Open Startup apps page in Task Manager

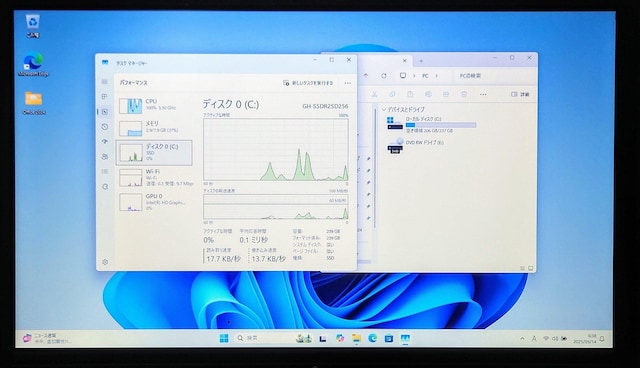click(104, 142)
